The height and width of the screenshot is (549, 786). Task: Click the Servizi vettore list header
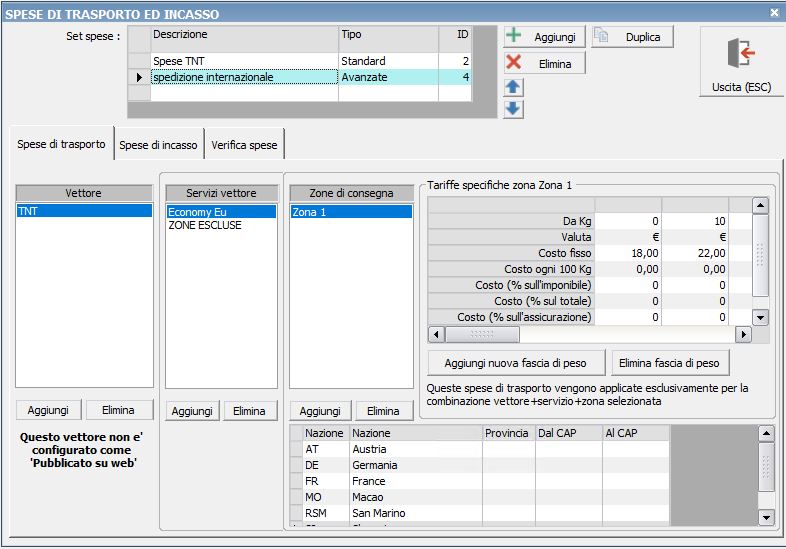point(221,193)
